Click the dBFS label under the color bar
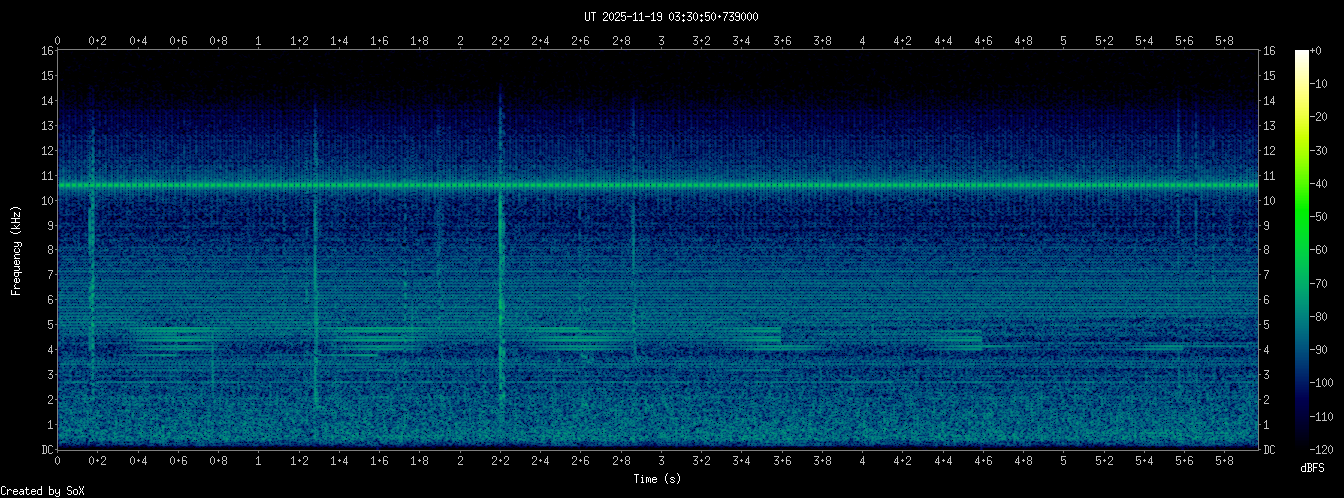This screenshot has width=1344, height=498. pyautogui.click(x=1313, y=467)
